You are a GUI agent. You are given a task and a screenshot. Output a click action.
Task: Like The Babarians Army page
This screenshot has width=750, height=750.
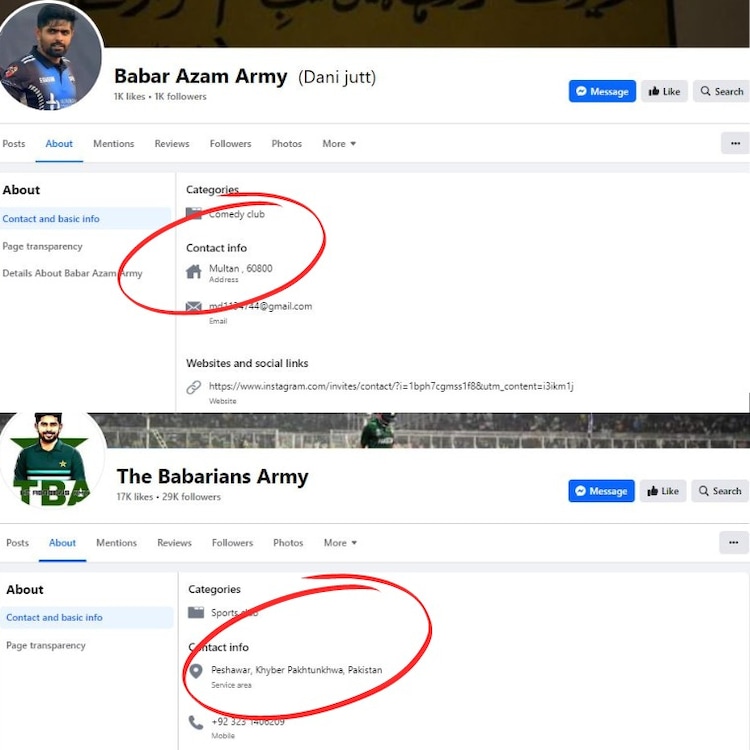[664, 491]
